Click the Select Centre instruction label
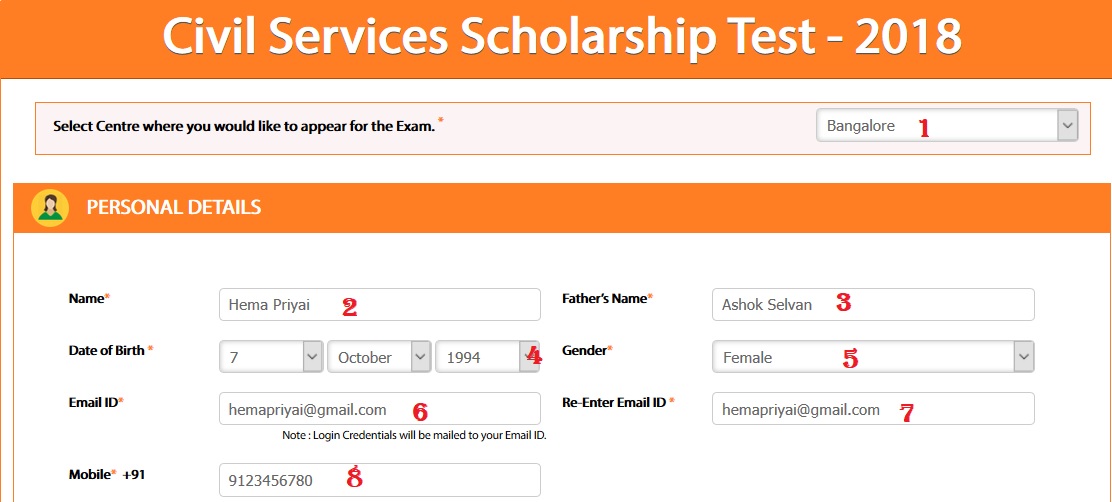This screenshot has height=502, width=1112. [x=243, y=127]
